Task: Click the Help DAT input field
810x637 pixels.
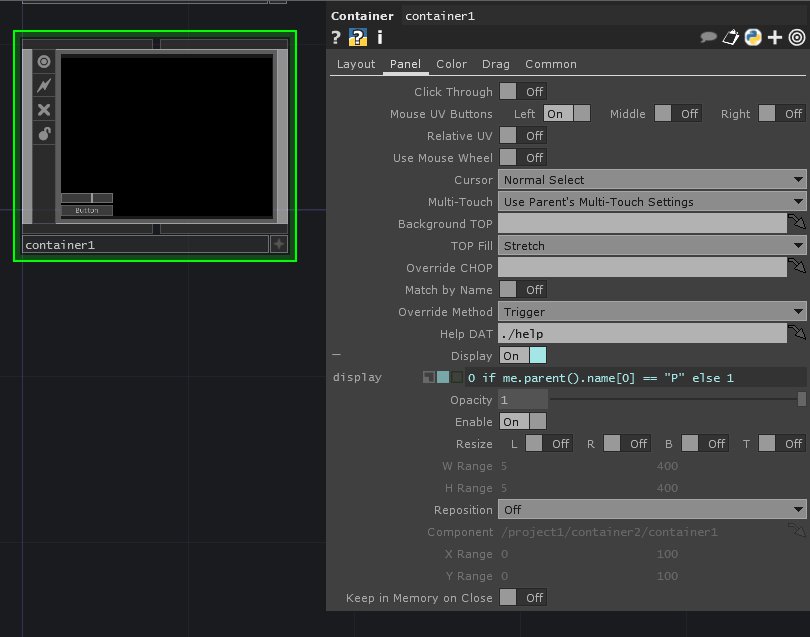Action: [x=641, y=334]
